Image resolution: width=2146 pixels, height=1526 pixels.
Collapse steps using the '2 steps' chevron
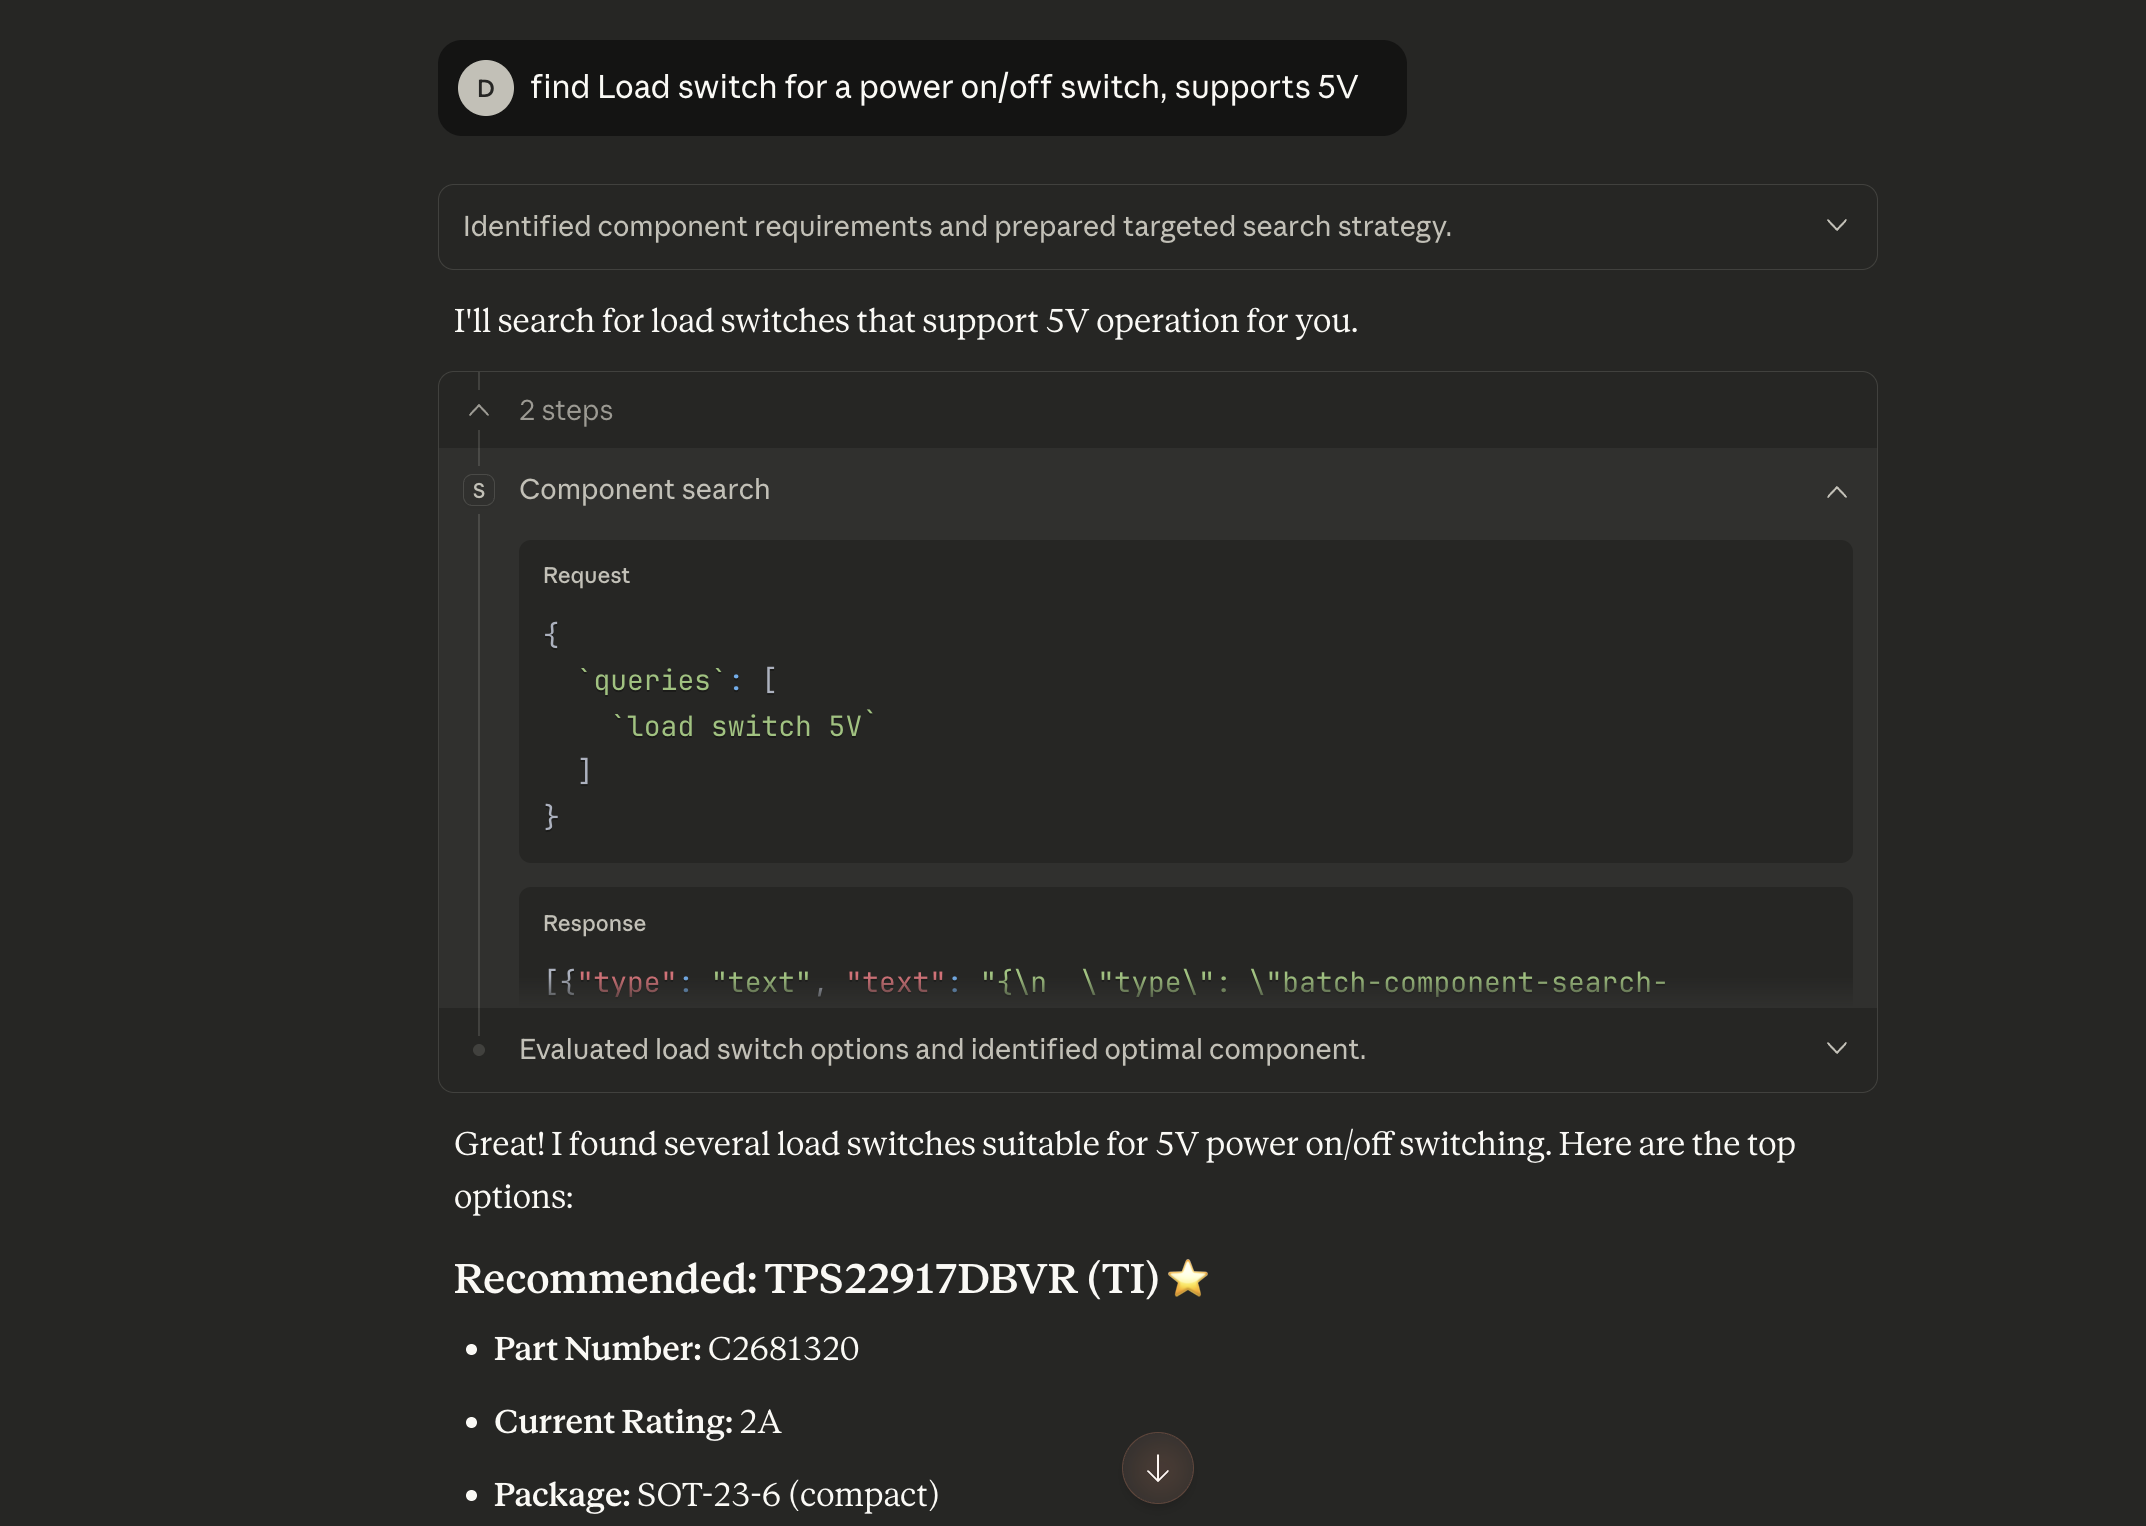[x=479, y=411]
